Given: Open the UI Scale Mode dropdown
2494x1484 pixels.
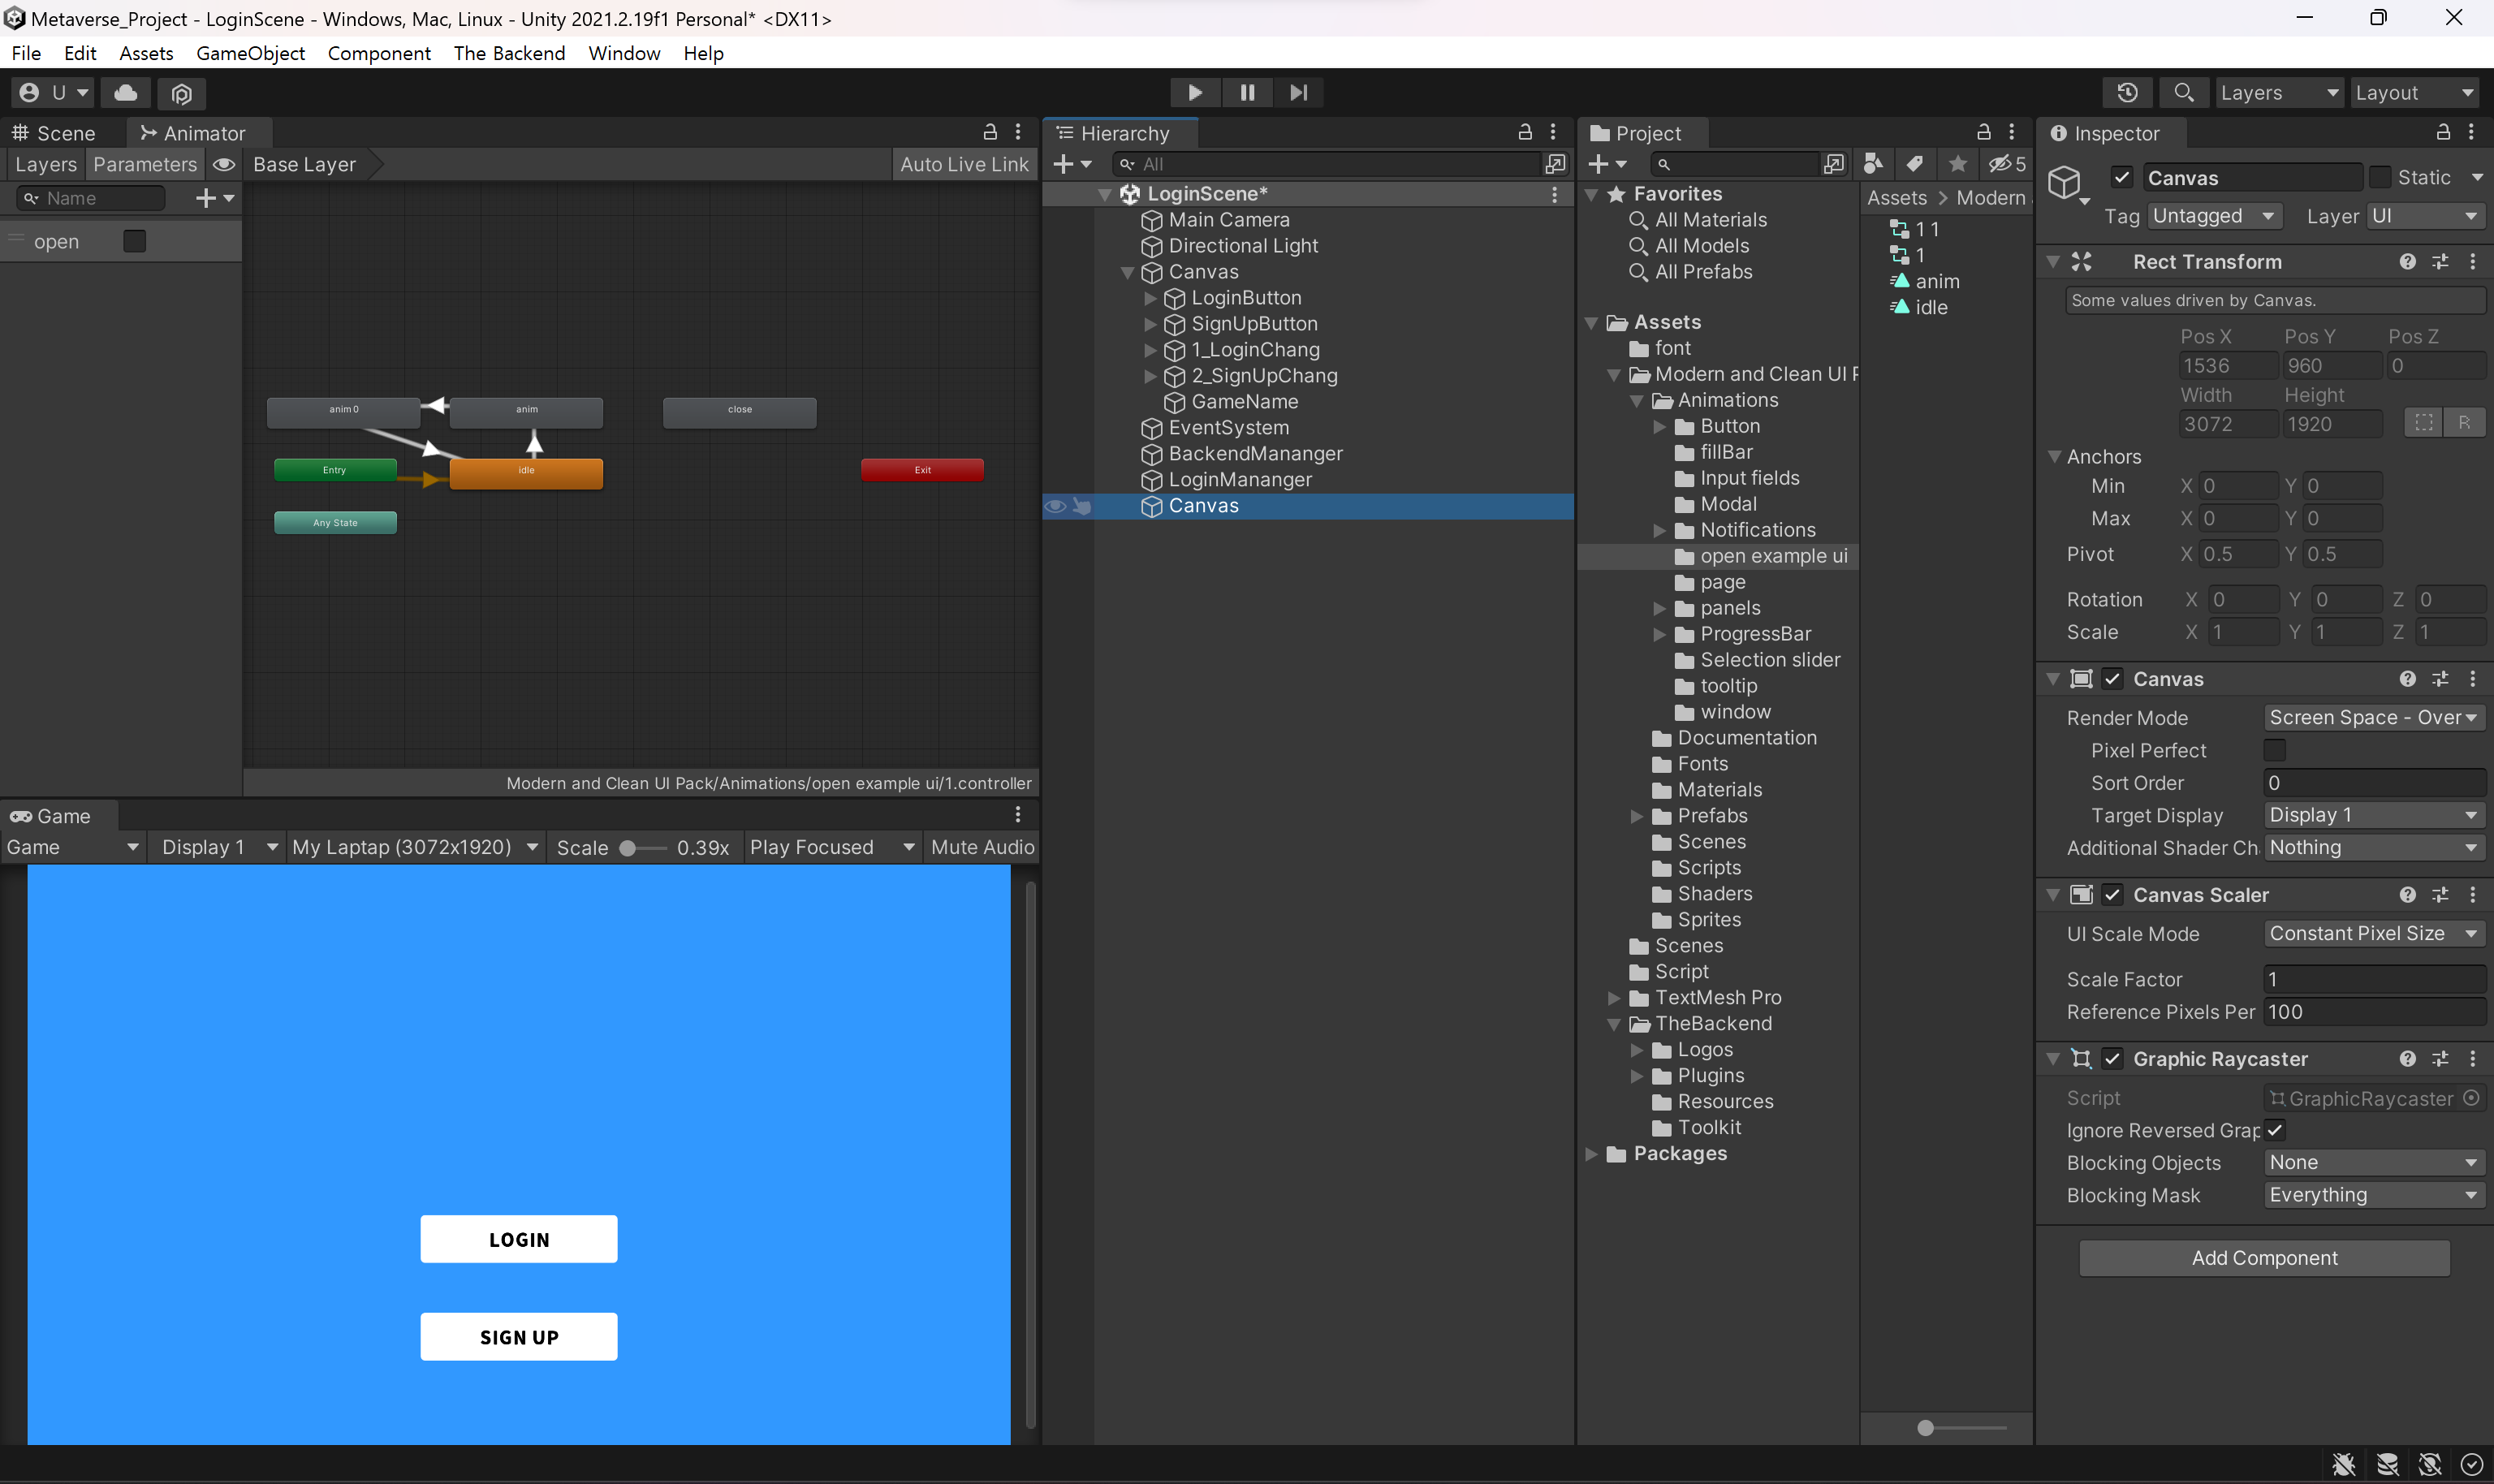Looking at the screenshot, I should click(2373, 933).
